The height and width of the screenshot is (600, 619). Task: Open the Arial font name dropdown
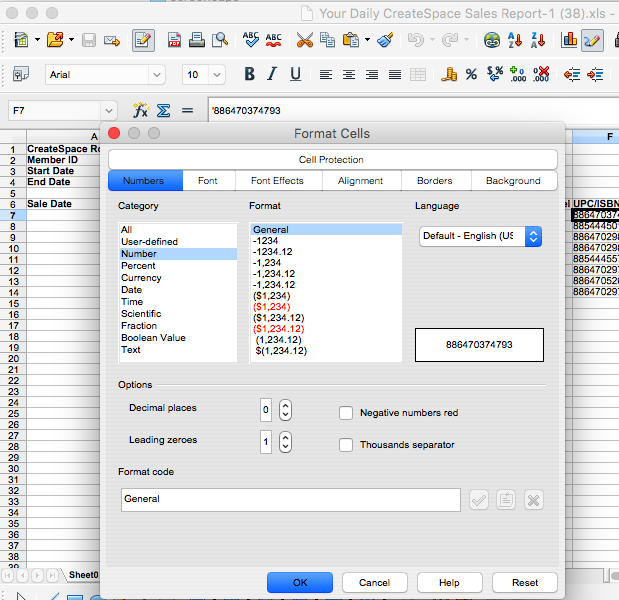click(158, 75)
